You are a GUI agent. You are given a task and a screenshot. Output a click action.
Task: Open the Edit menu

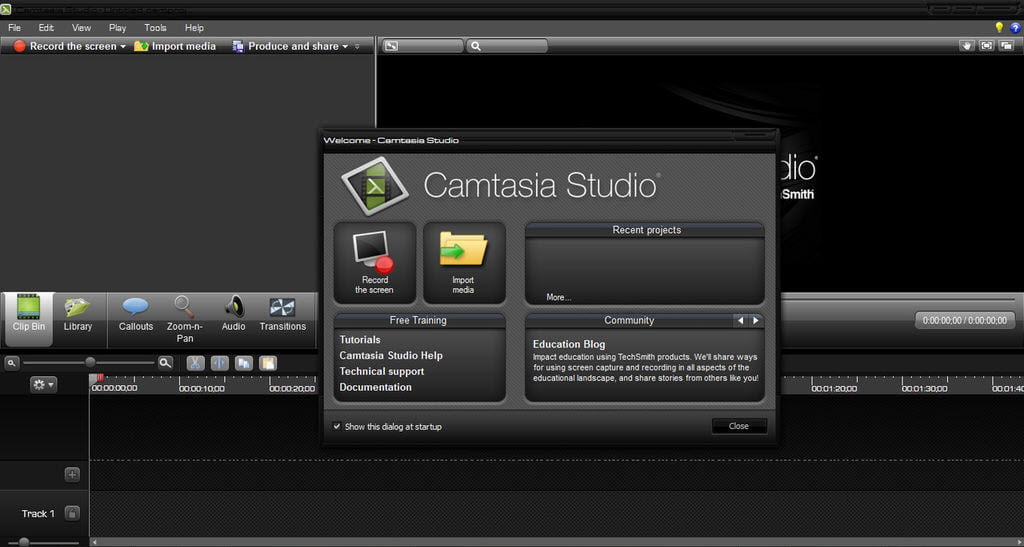pos(46,27)
